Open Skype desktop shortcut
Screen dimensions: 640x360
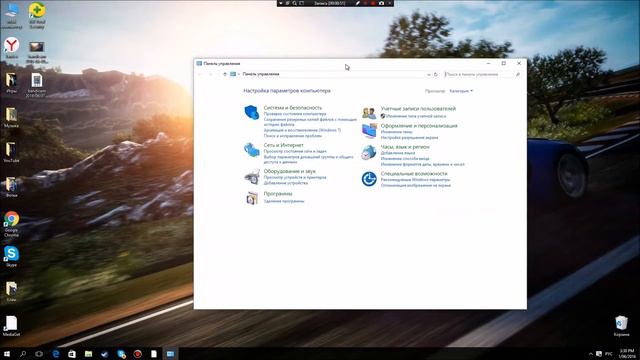(11, 257)
